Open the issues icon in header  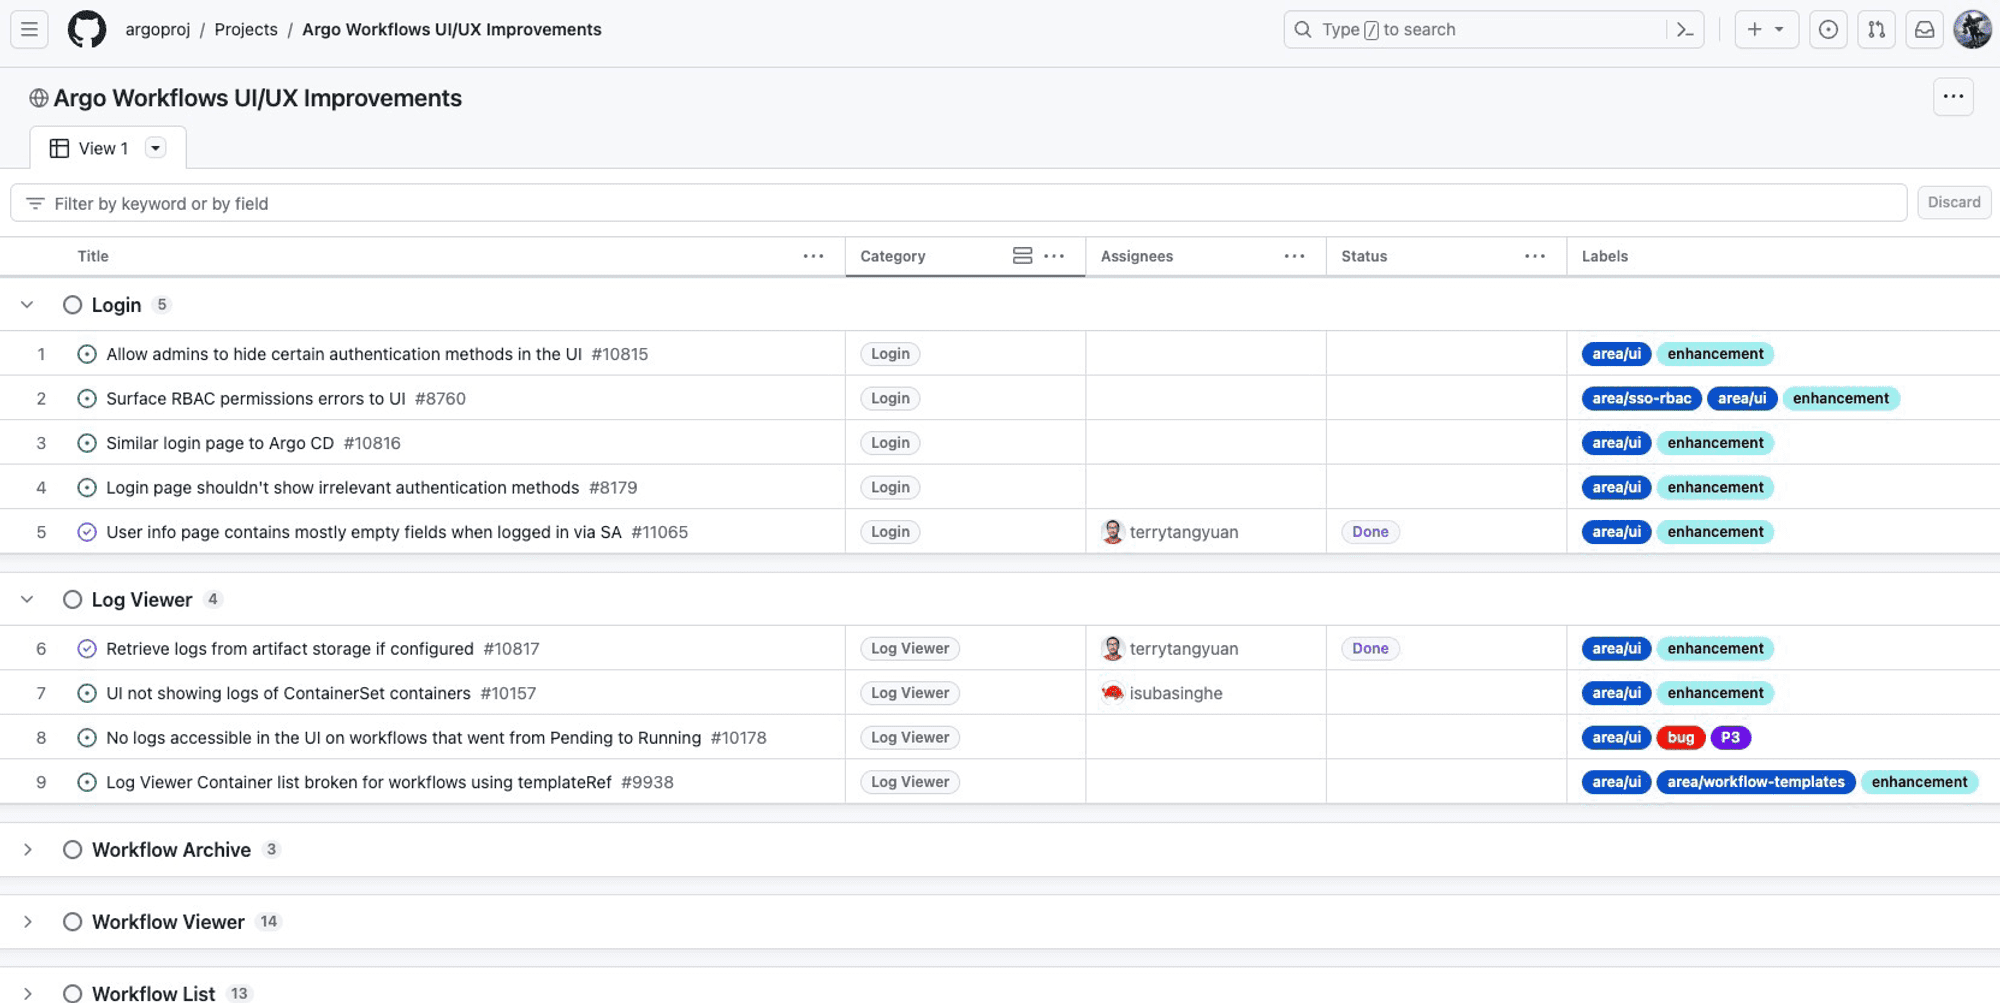pos(1828,30)
